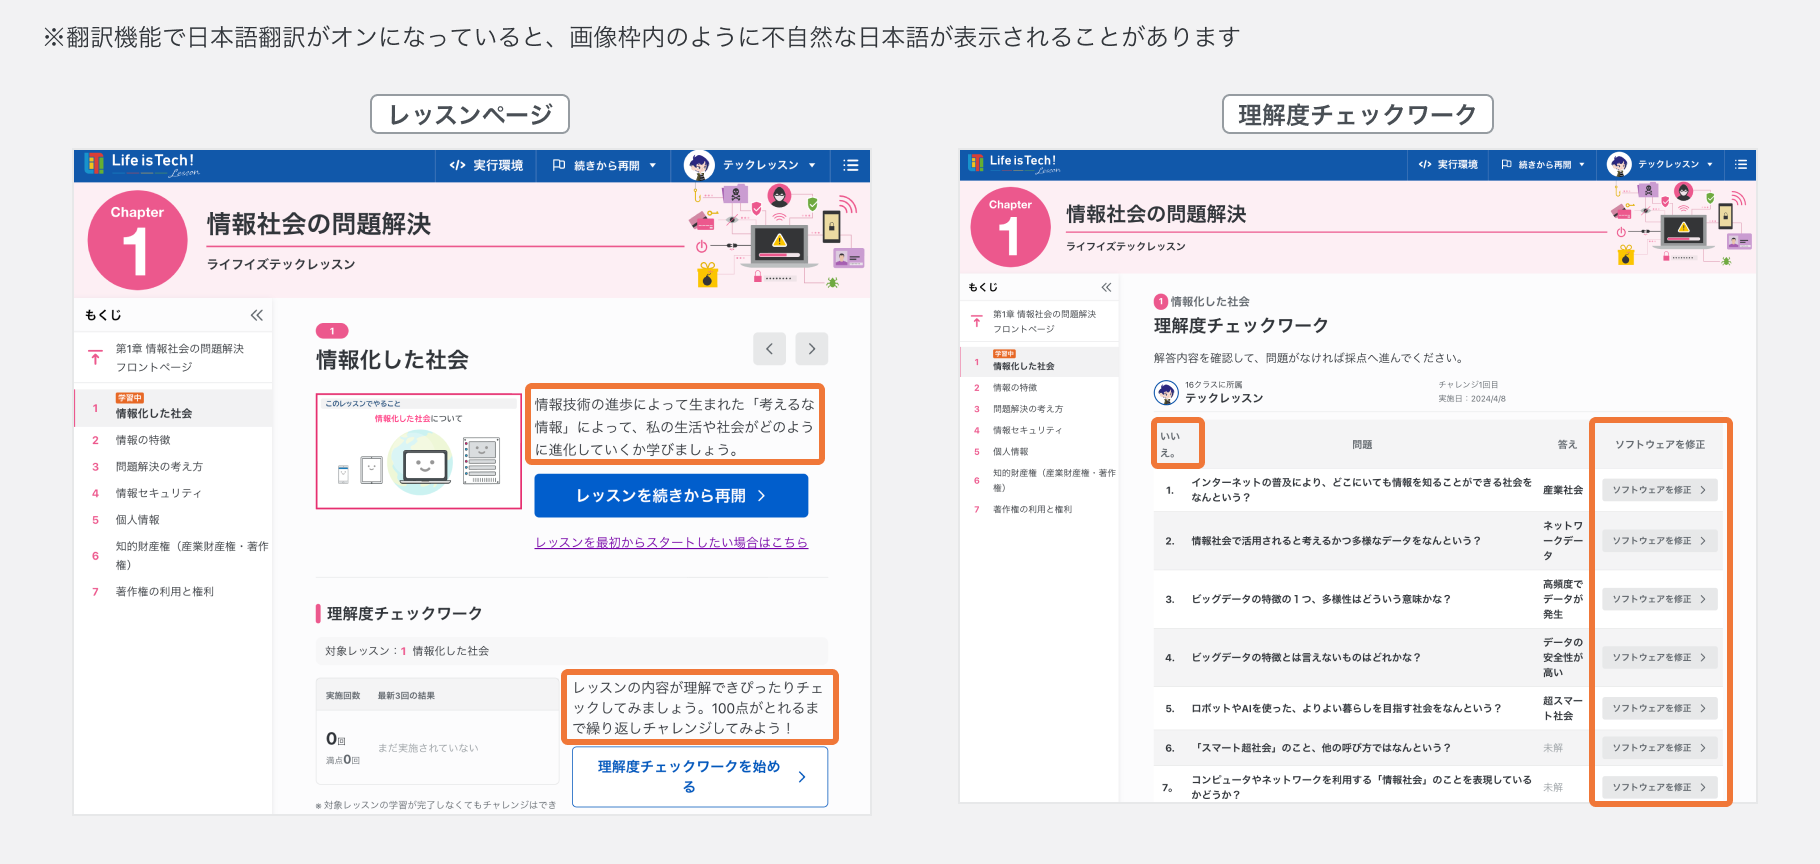Click ソフトウェアを修正 button for question 7
The width and height of the screenshot is (1820, 864).
[1660, 787]
